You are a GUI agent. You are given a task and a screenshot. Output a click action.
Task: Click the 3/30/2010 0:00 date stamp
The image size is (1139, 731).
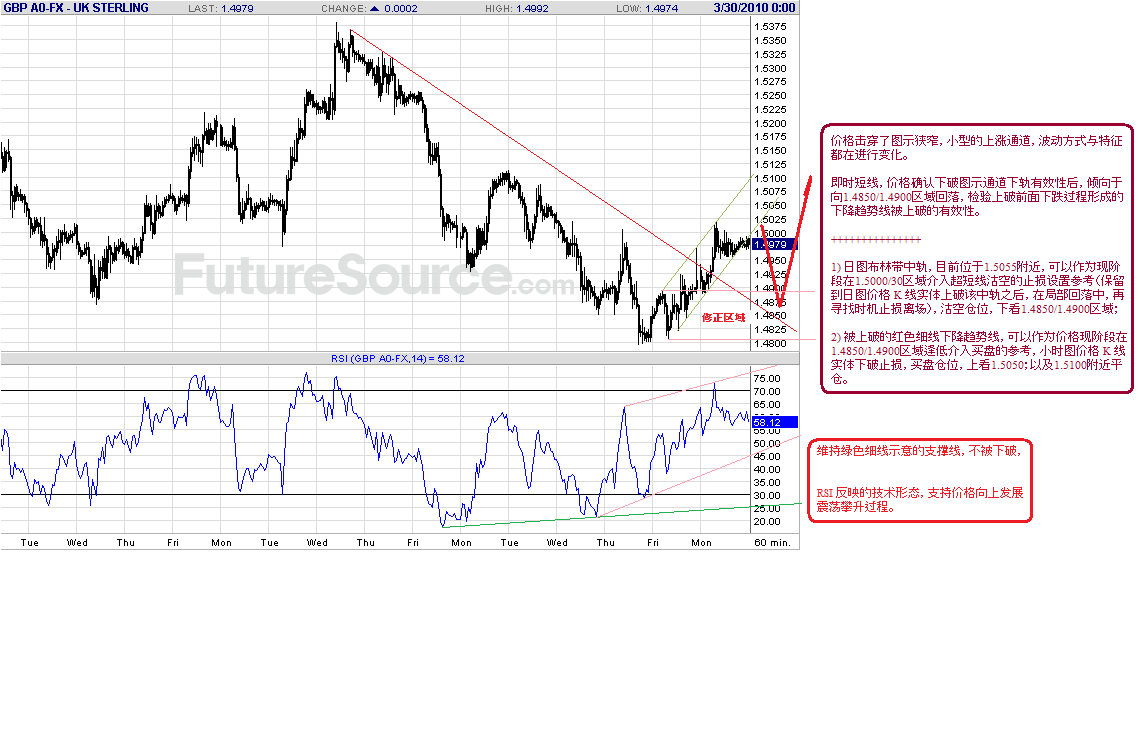click(754, 8)
